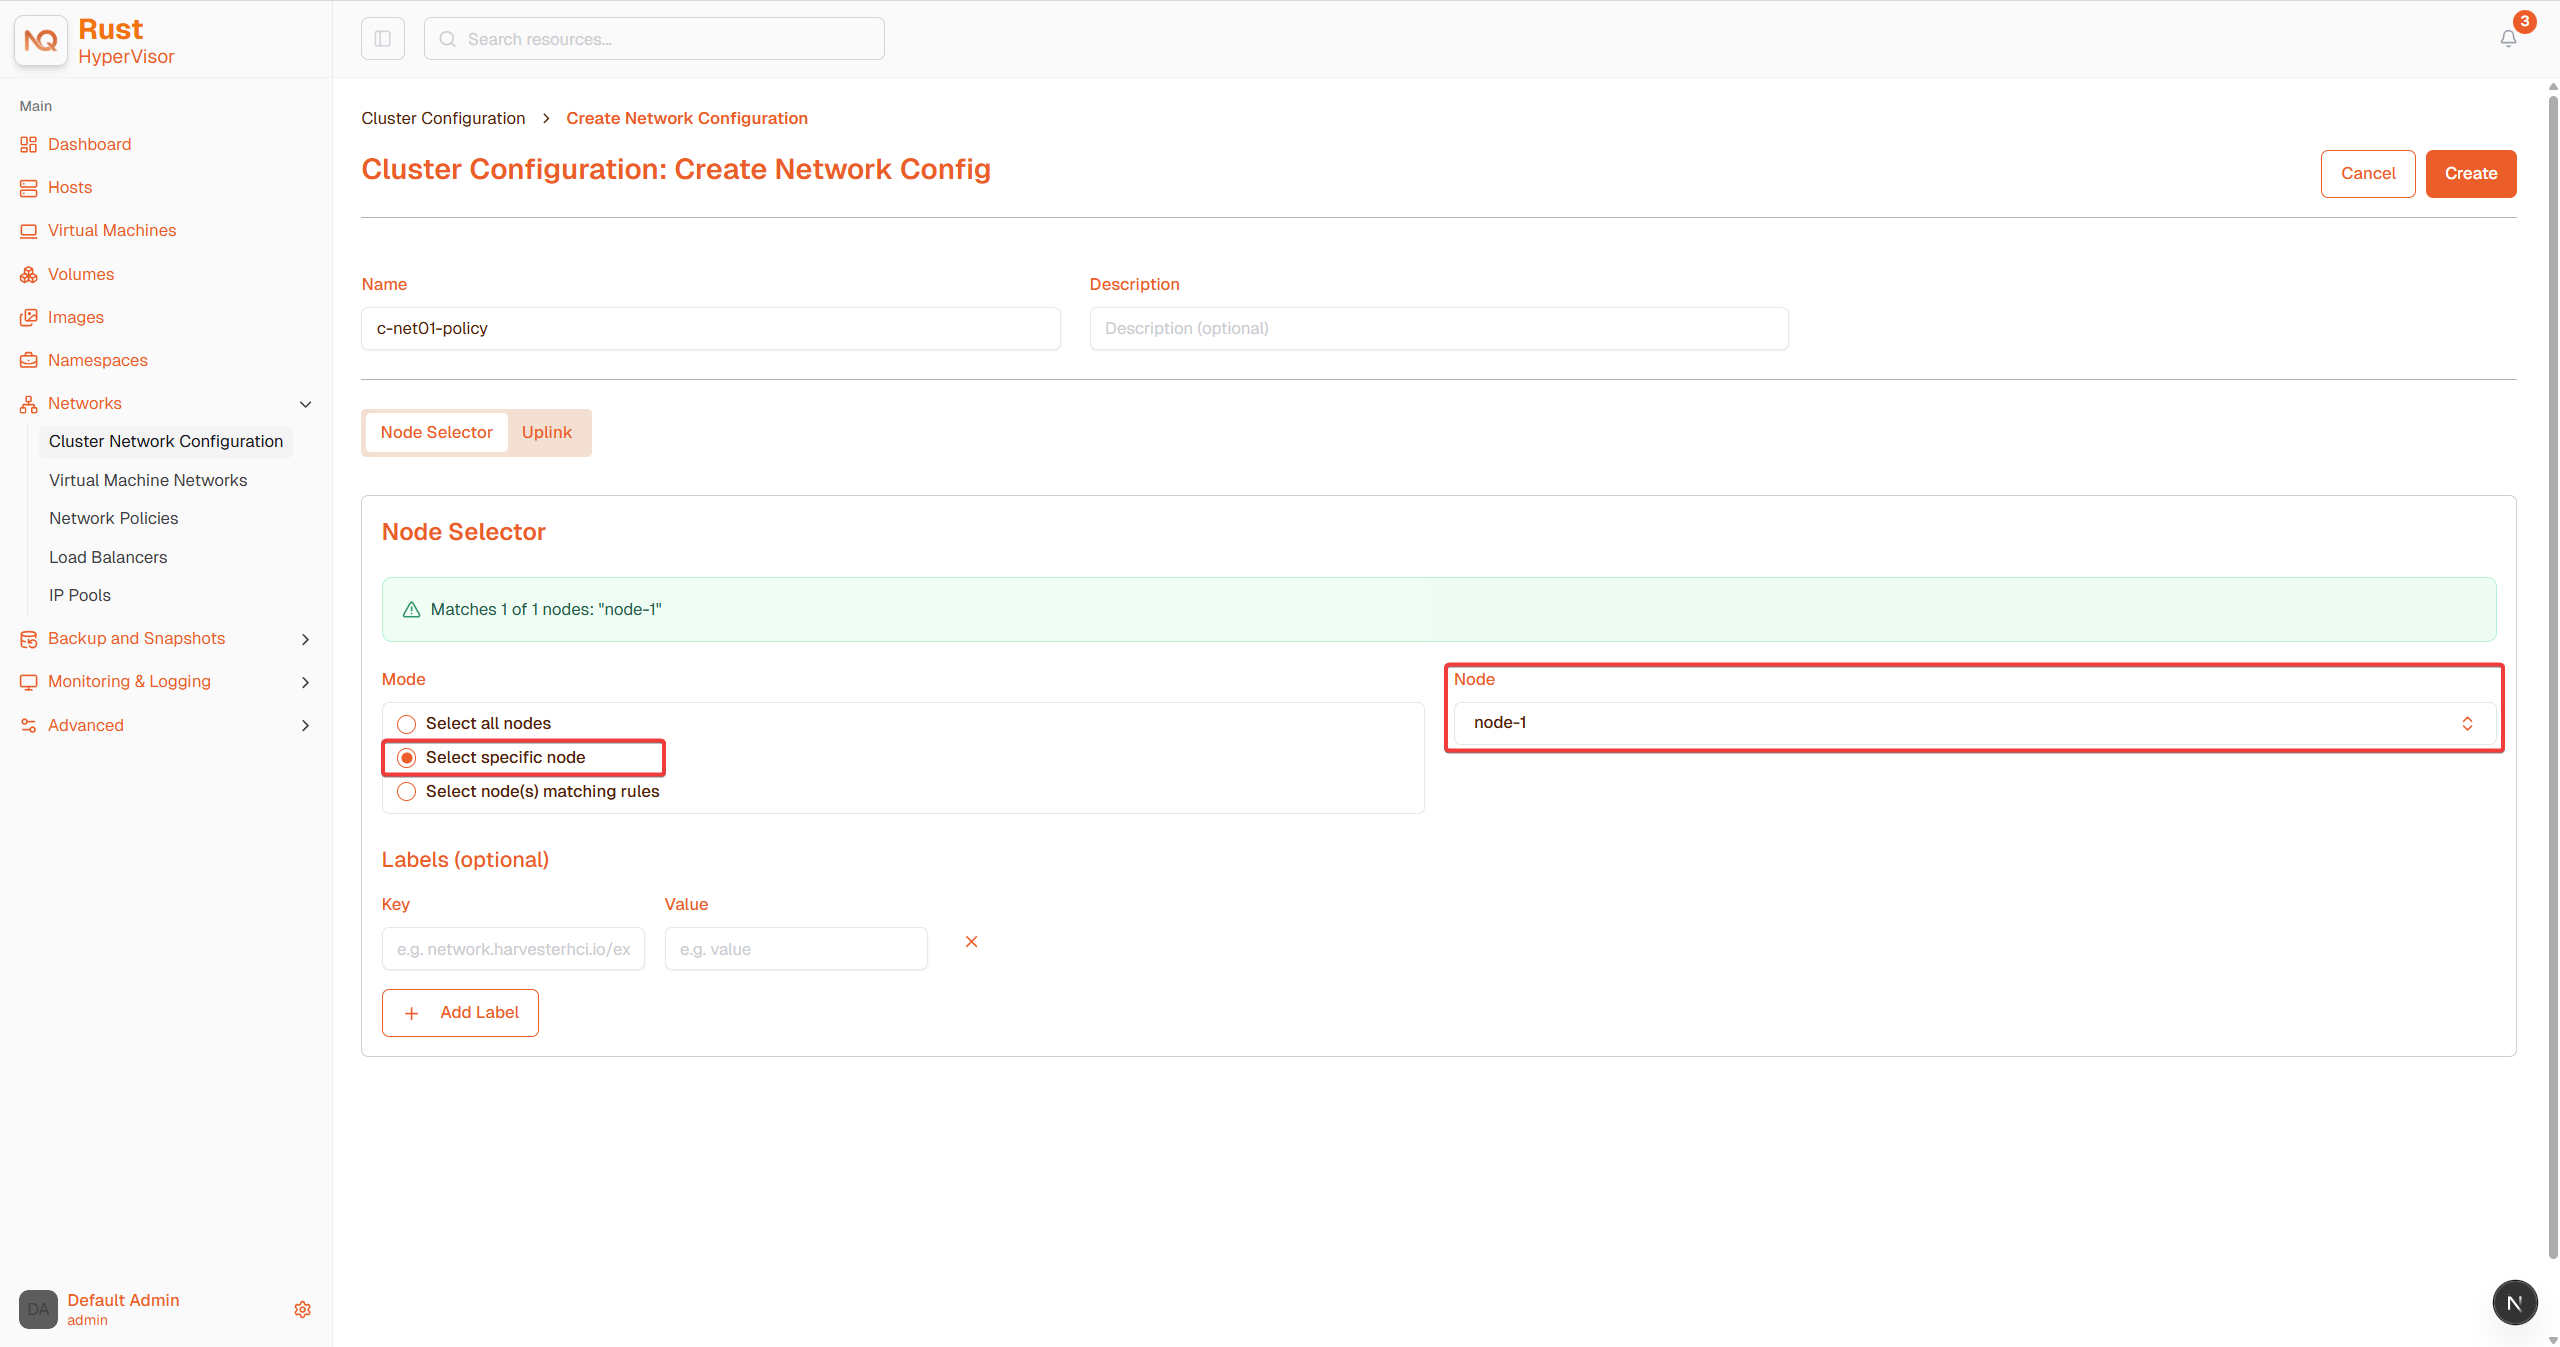The height and width of the screenshot is (1347, 2560).
Task: Open the Hosts link
Action: (x=70, y=188)
